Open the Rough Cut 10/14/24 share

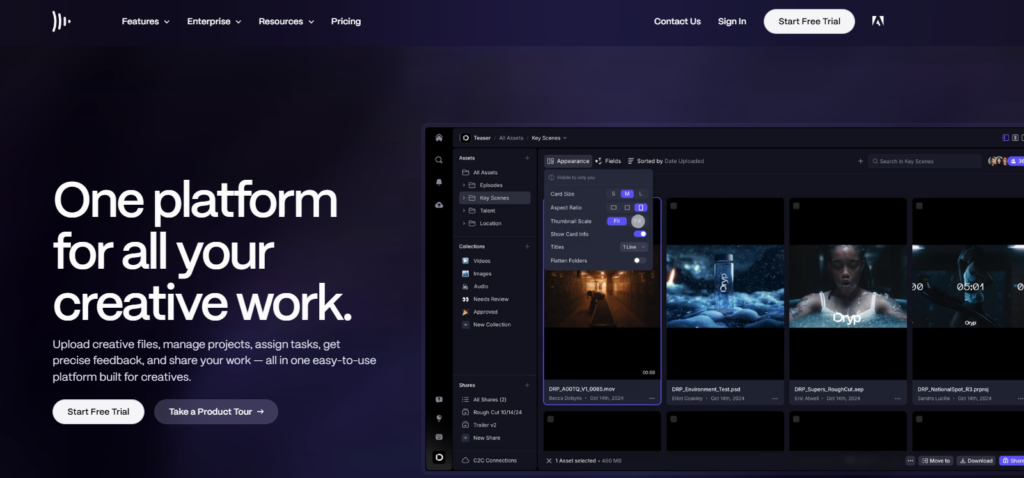point(491,412)
